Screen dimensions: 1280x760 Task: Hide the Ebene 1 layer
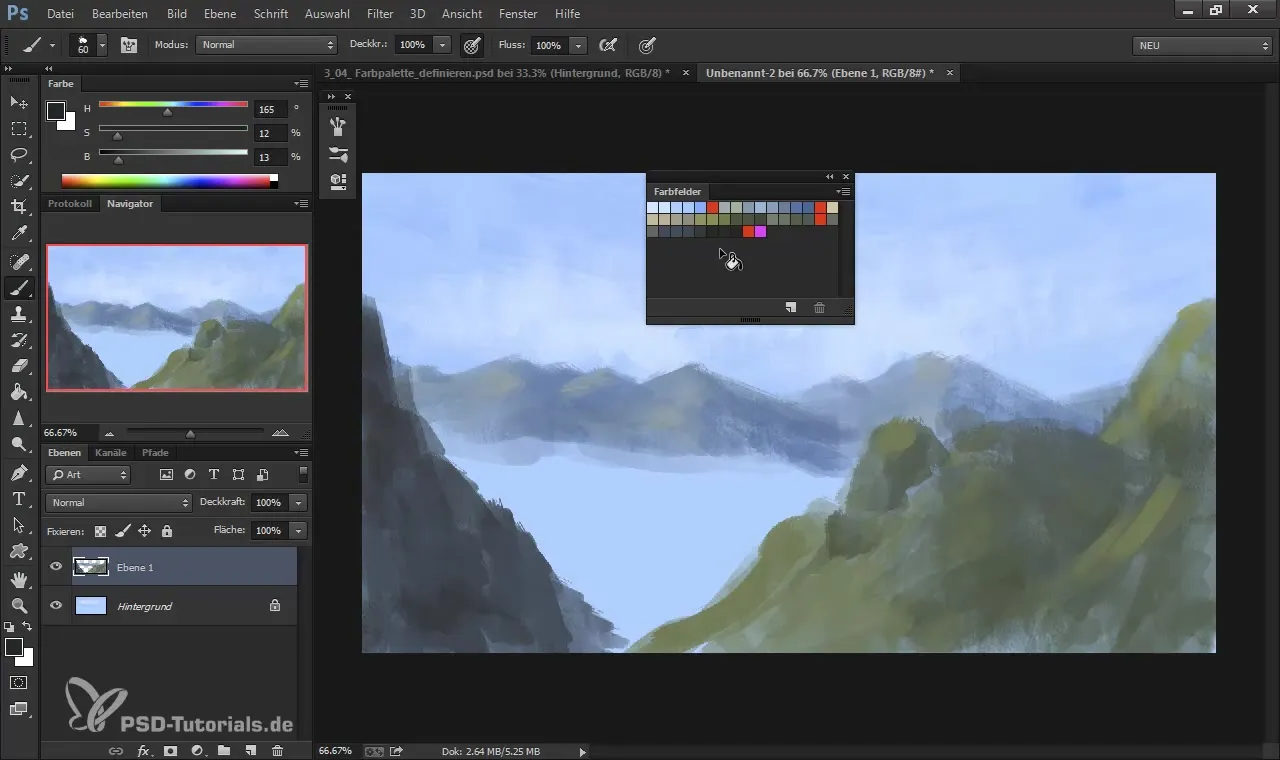(56, 567)
